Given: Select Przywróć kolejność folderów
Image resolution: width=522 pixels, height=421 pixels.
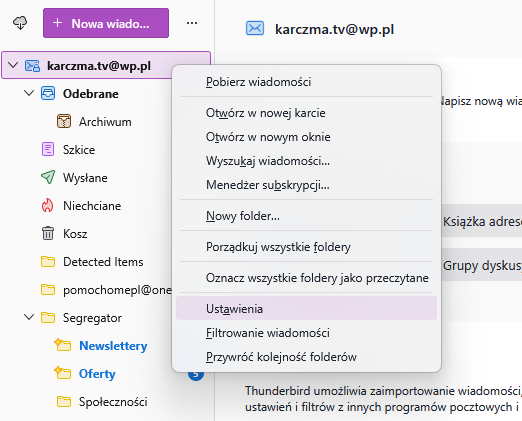Looking at the screenshot, I should point(306,357).
